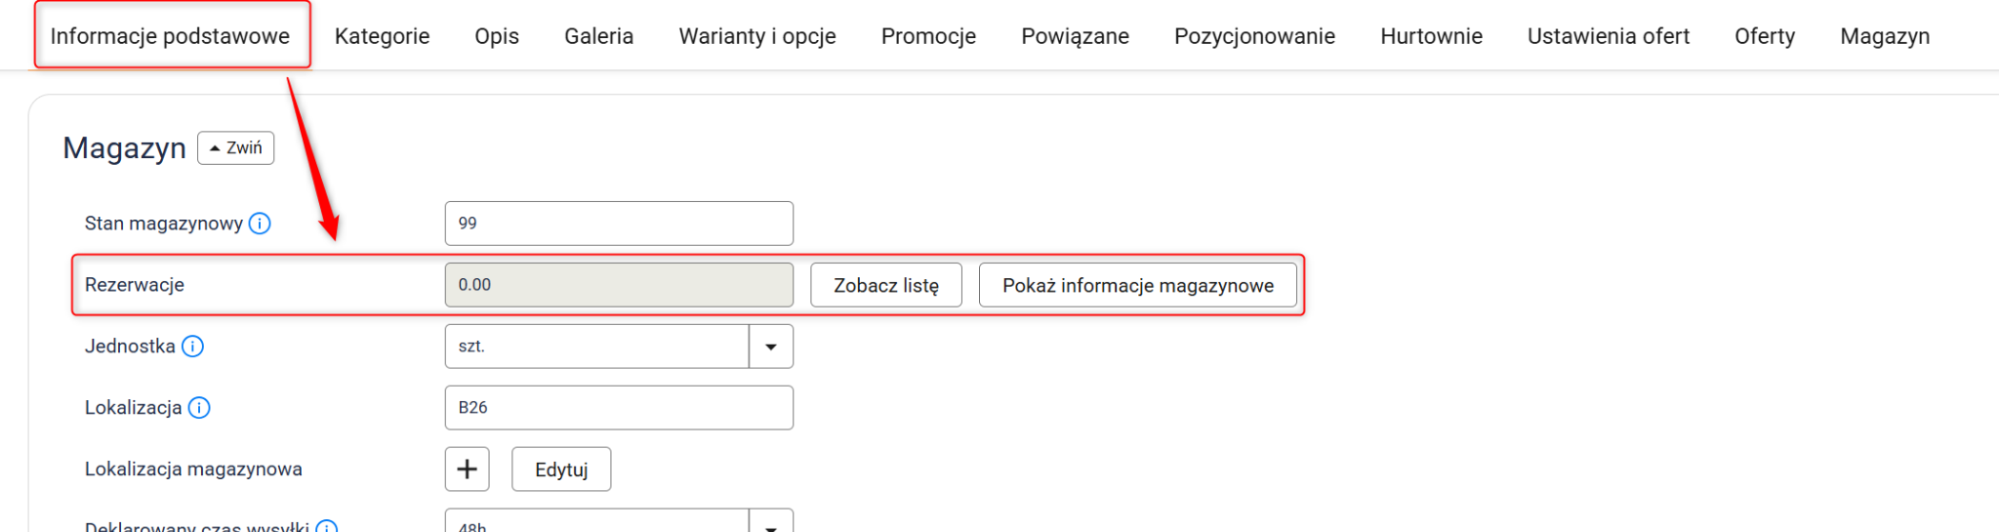The height and width of the screenshot is (532, 1999).
Task: Click the Zobacz listę button
Action: 886,285
